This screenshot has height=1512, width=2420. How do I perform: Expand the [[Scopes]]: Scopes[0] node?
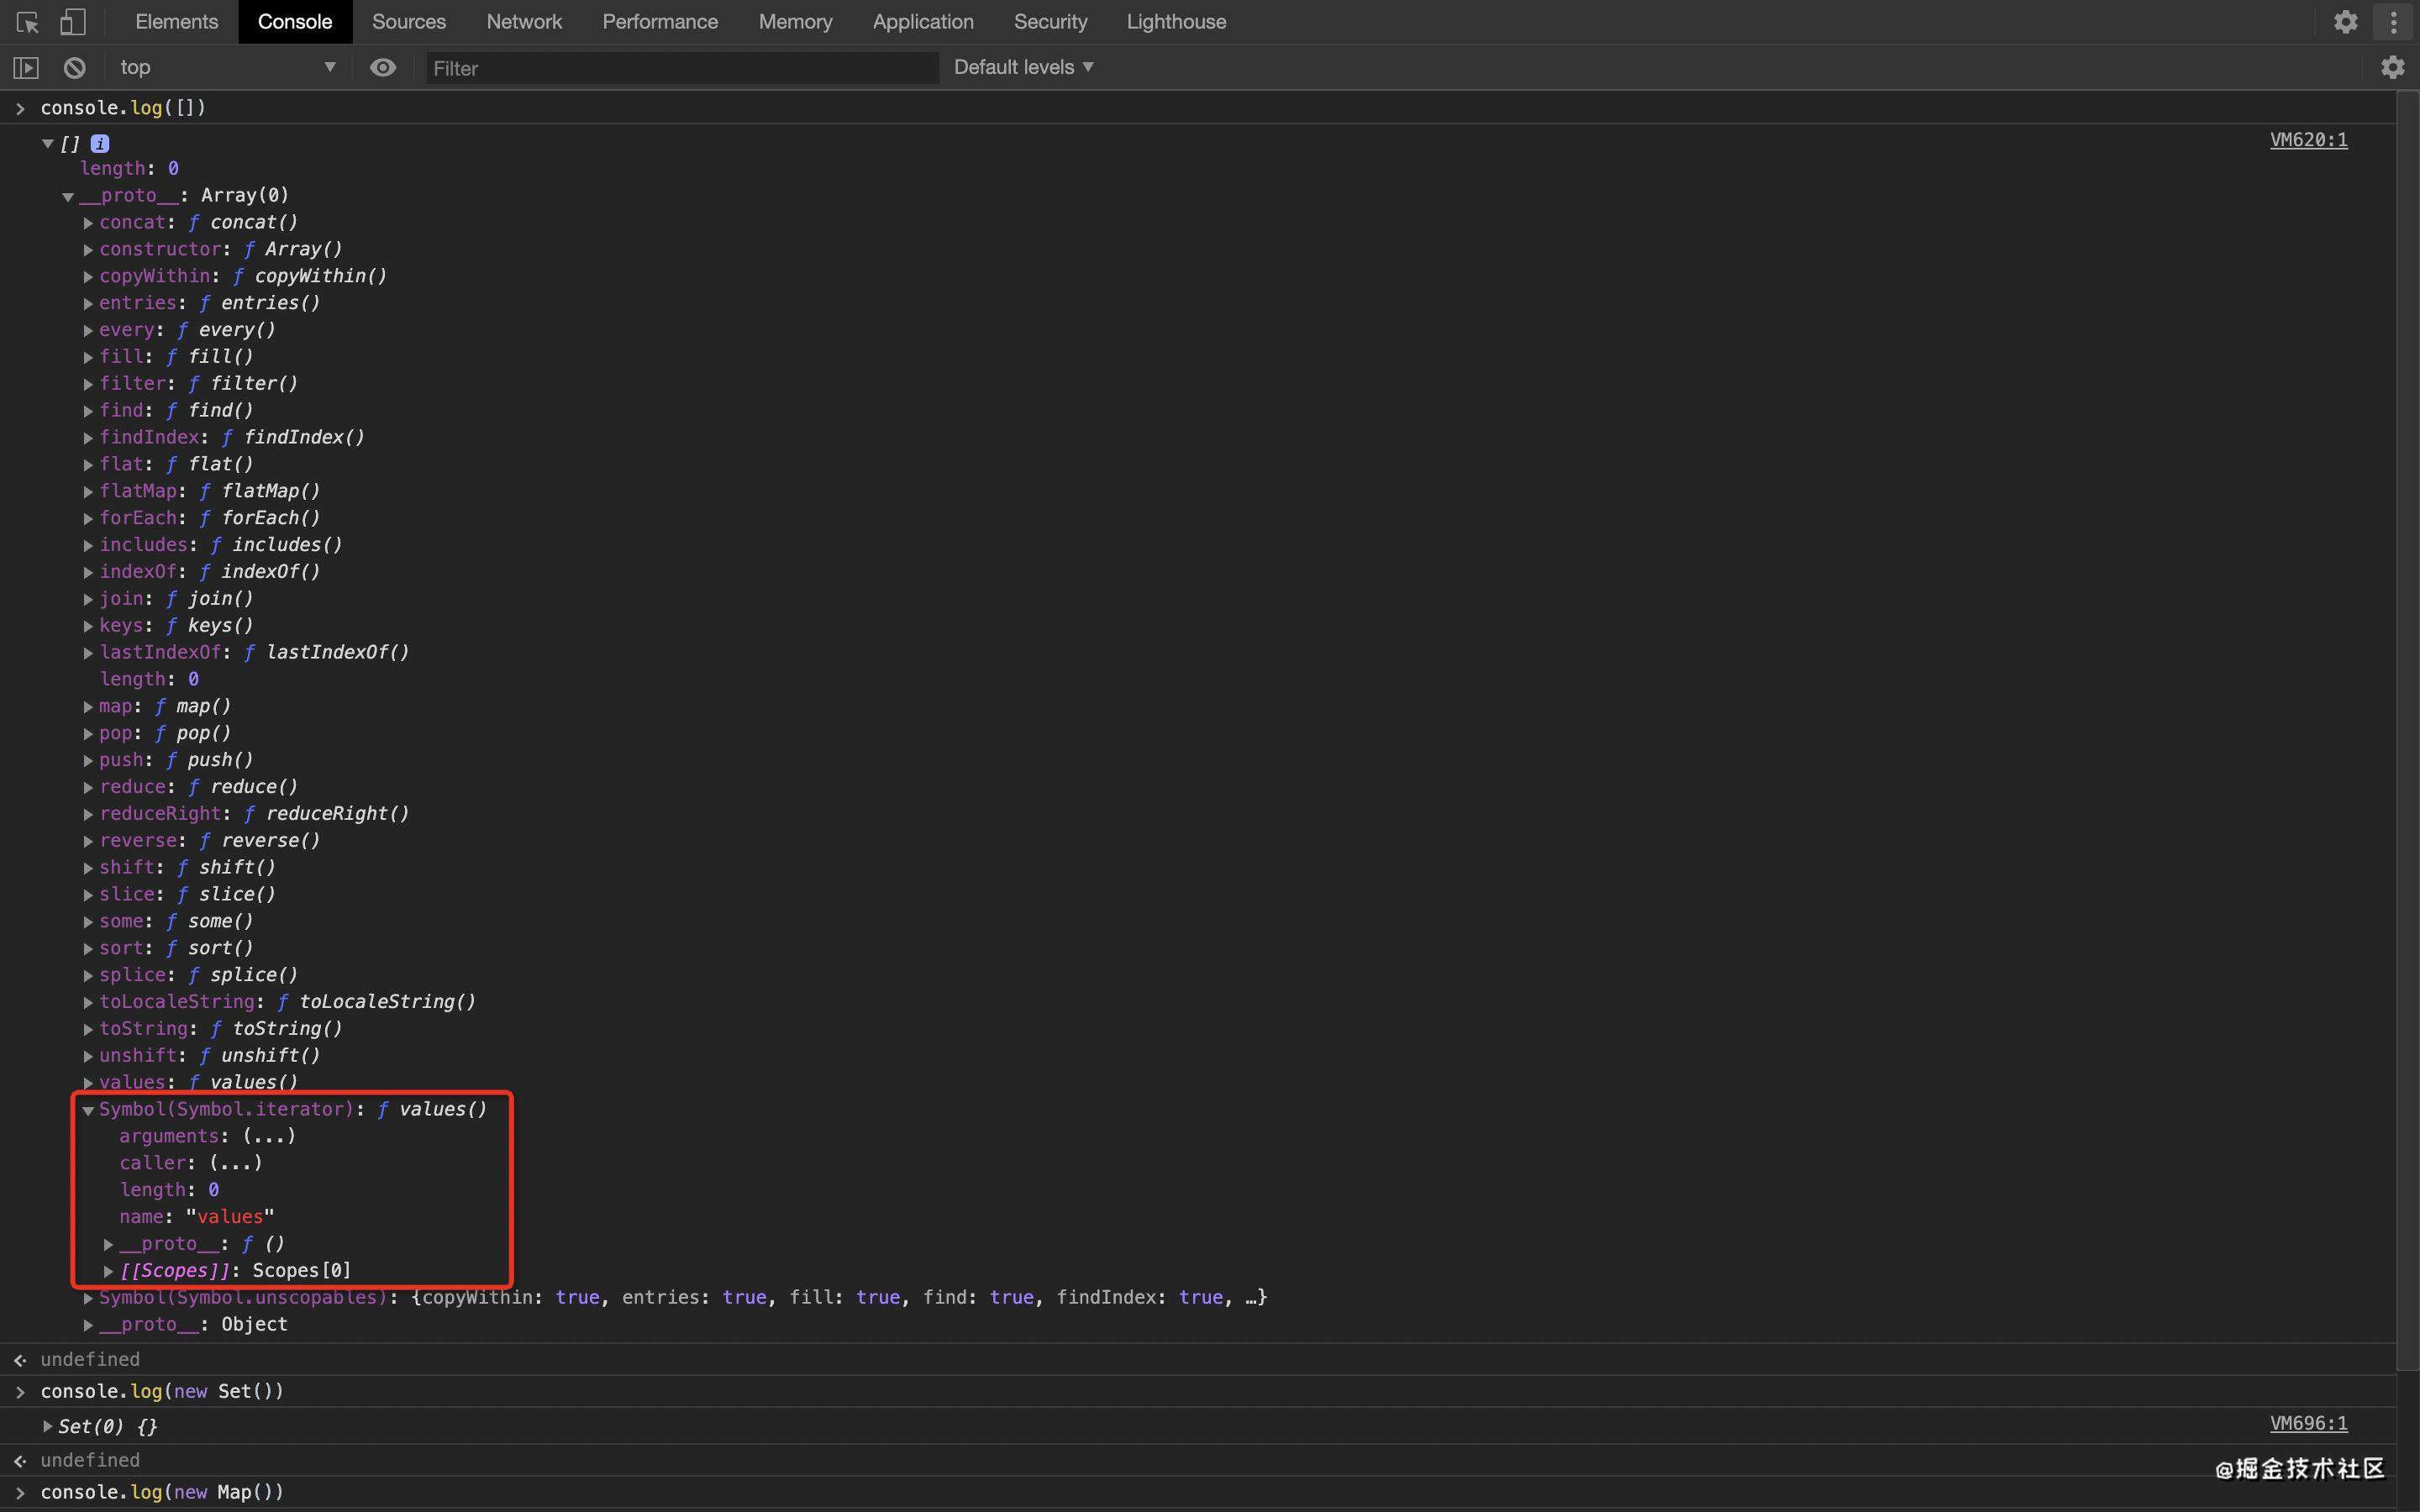pos(108,1272)
